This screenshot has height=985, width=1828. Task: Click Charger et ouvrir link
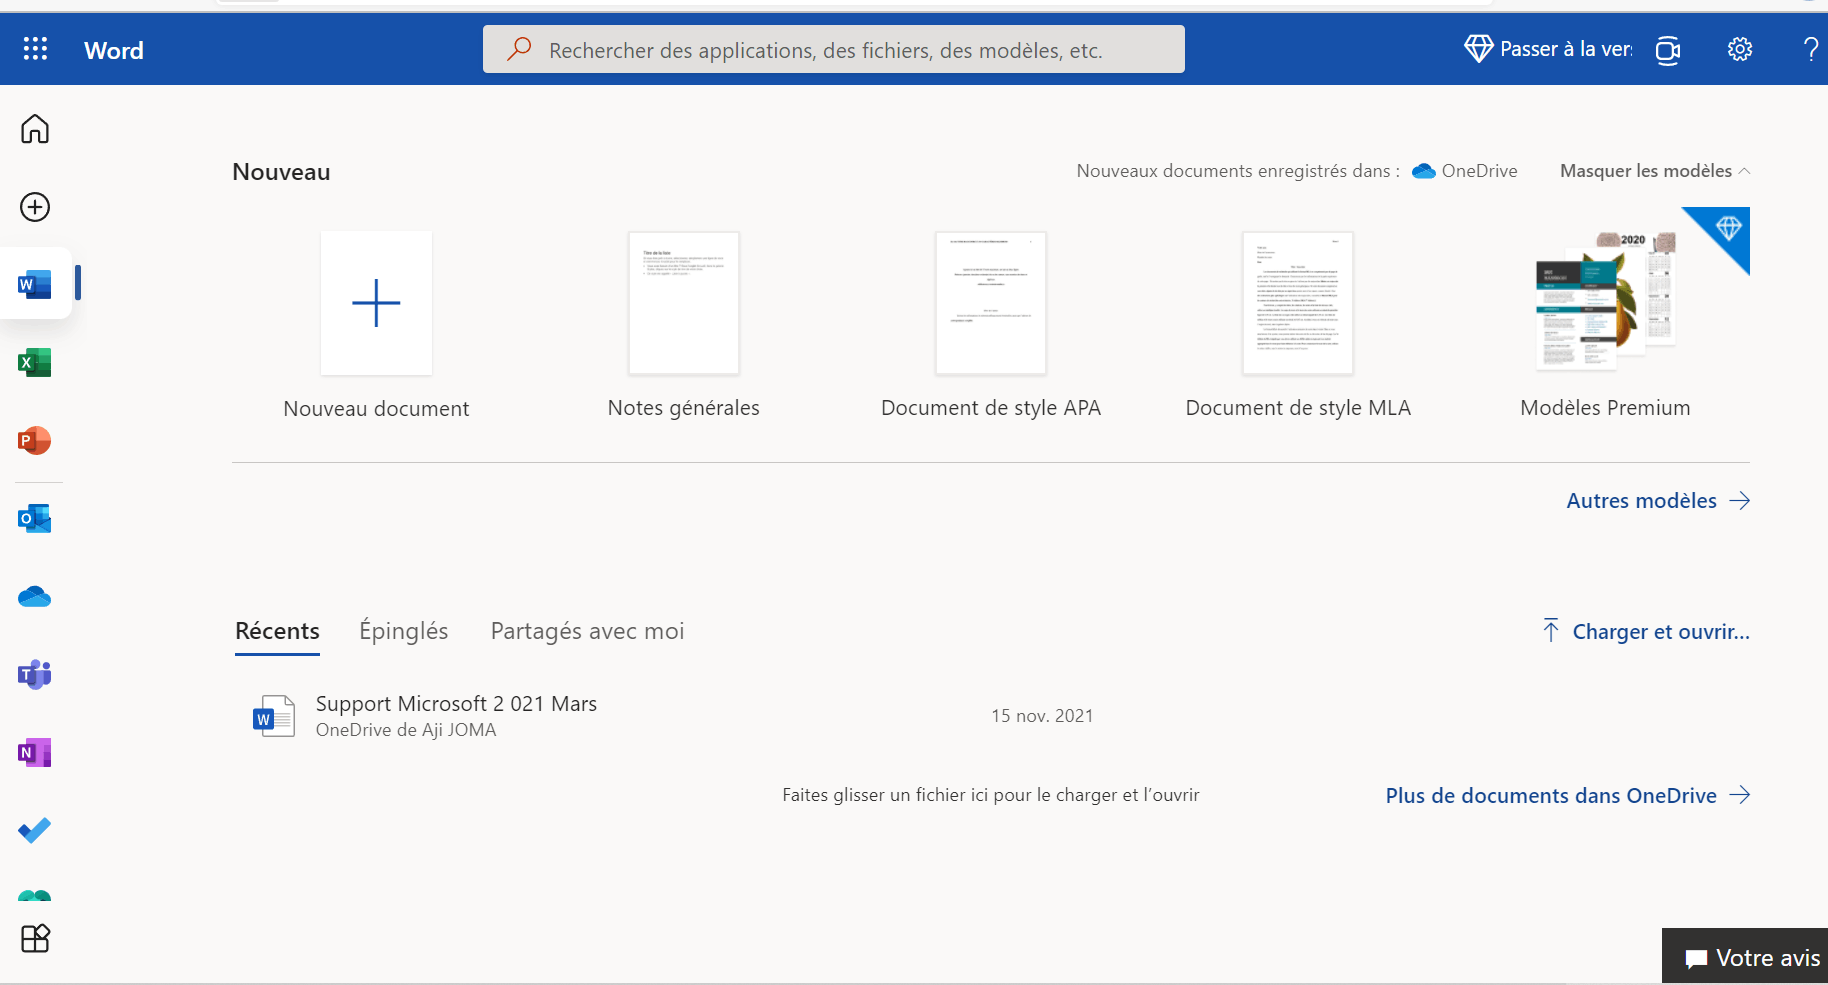pyautogui.click(x=1661, y=632)
